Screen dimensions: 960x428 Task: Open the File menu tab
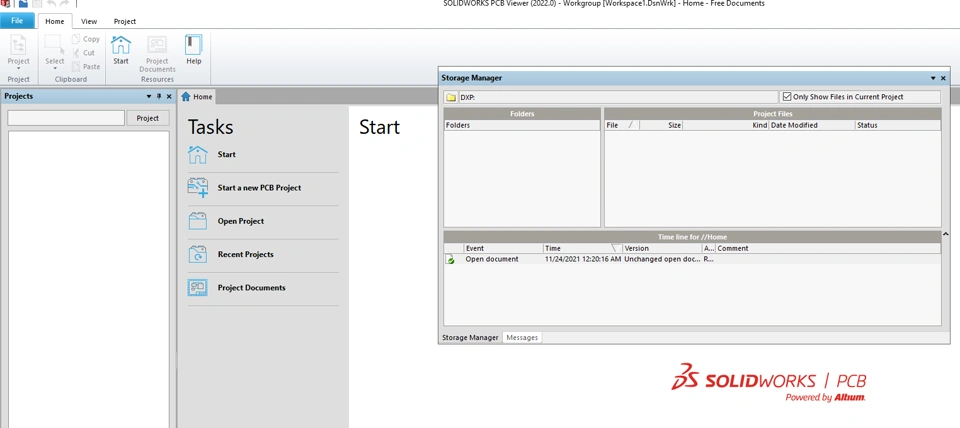point(17,21)
